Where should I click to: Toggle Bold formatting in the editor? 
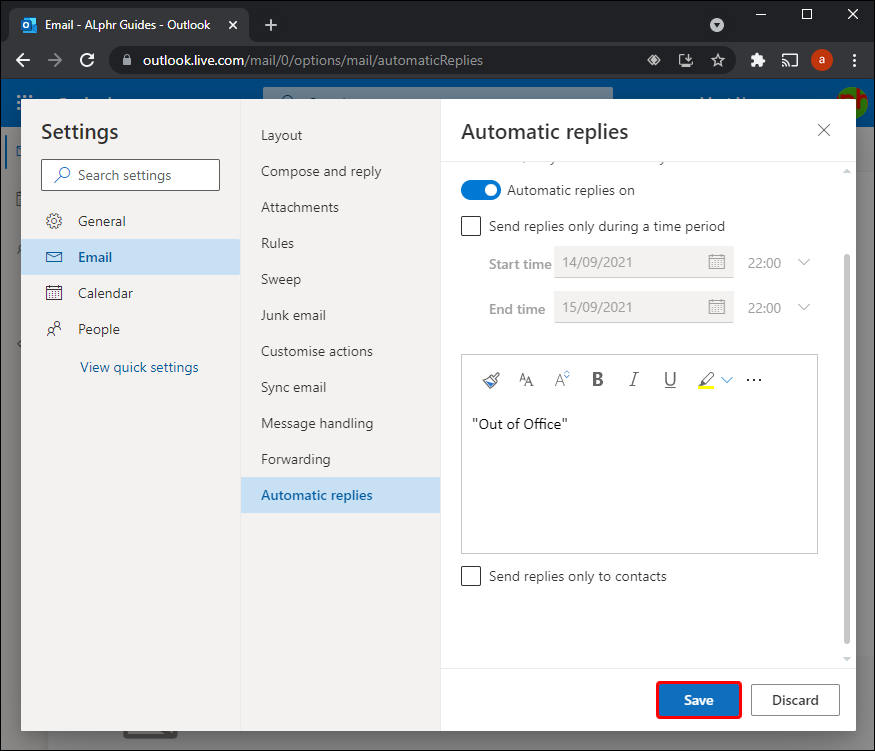[x=598, y=380]
